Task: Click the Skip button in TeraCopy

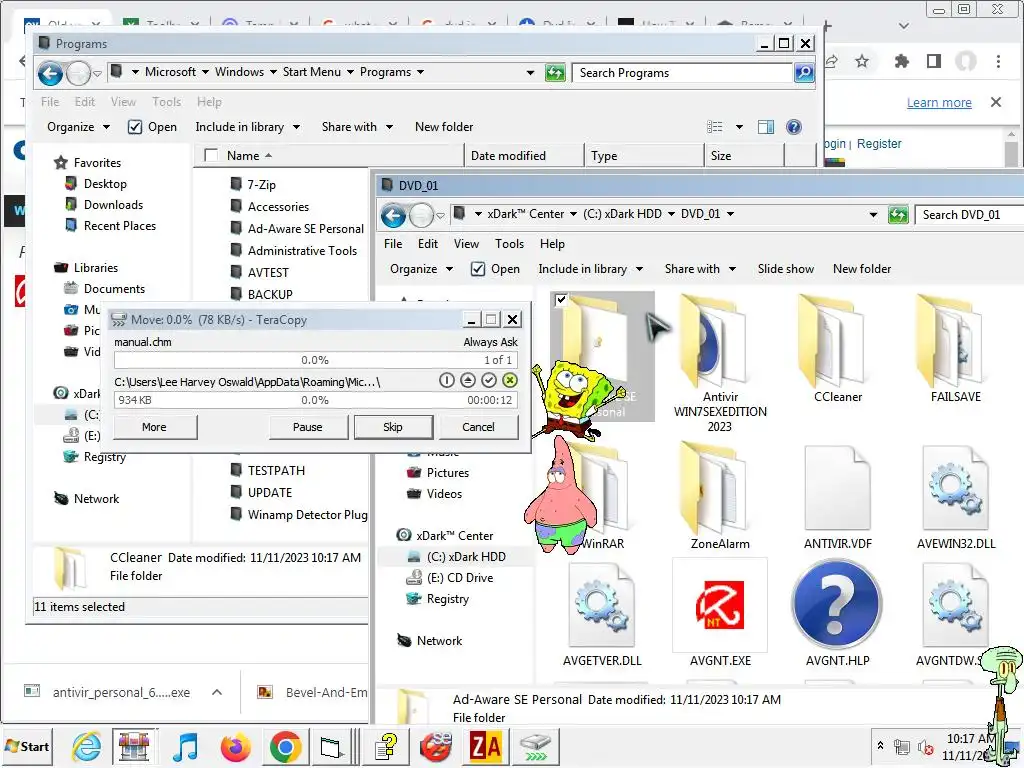Action: [392, 427]
